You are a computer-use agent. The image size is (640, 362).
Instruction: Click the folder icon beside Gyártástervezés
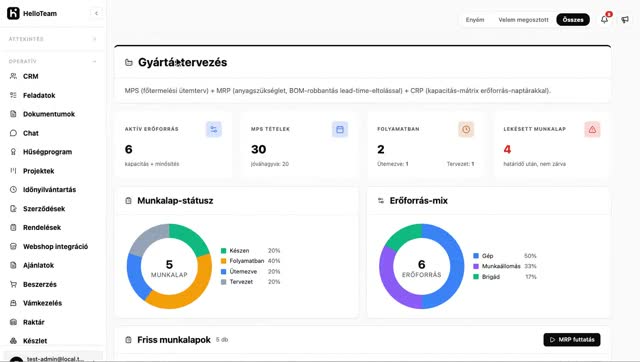(x=129, y=62)
